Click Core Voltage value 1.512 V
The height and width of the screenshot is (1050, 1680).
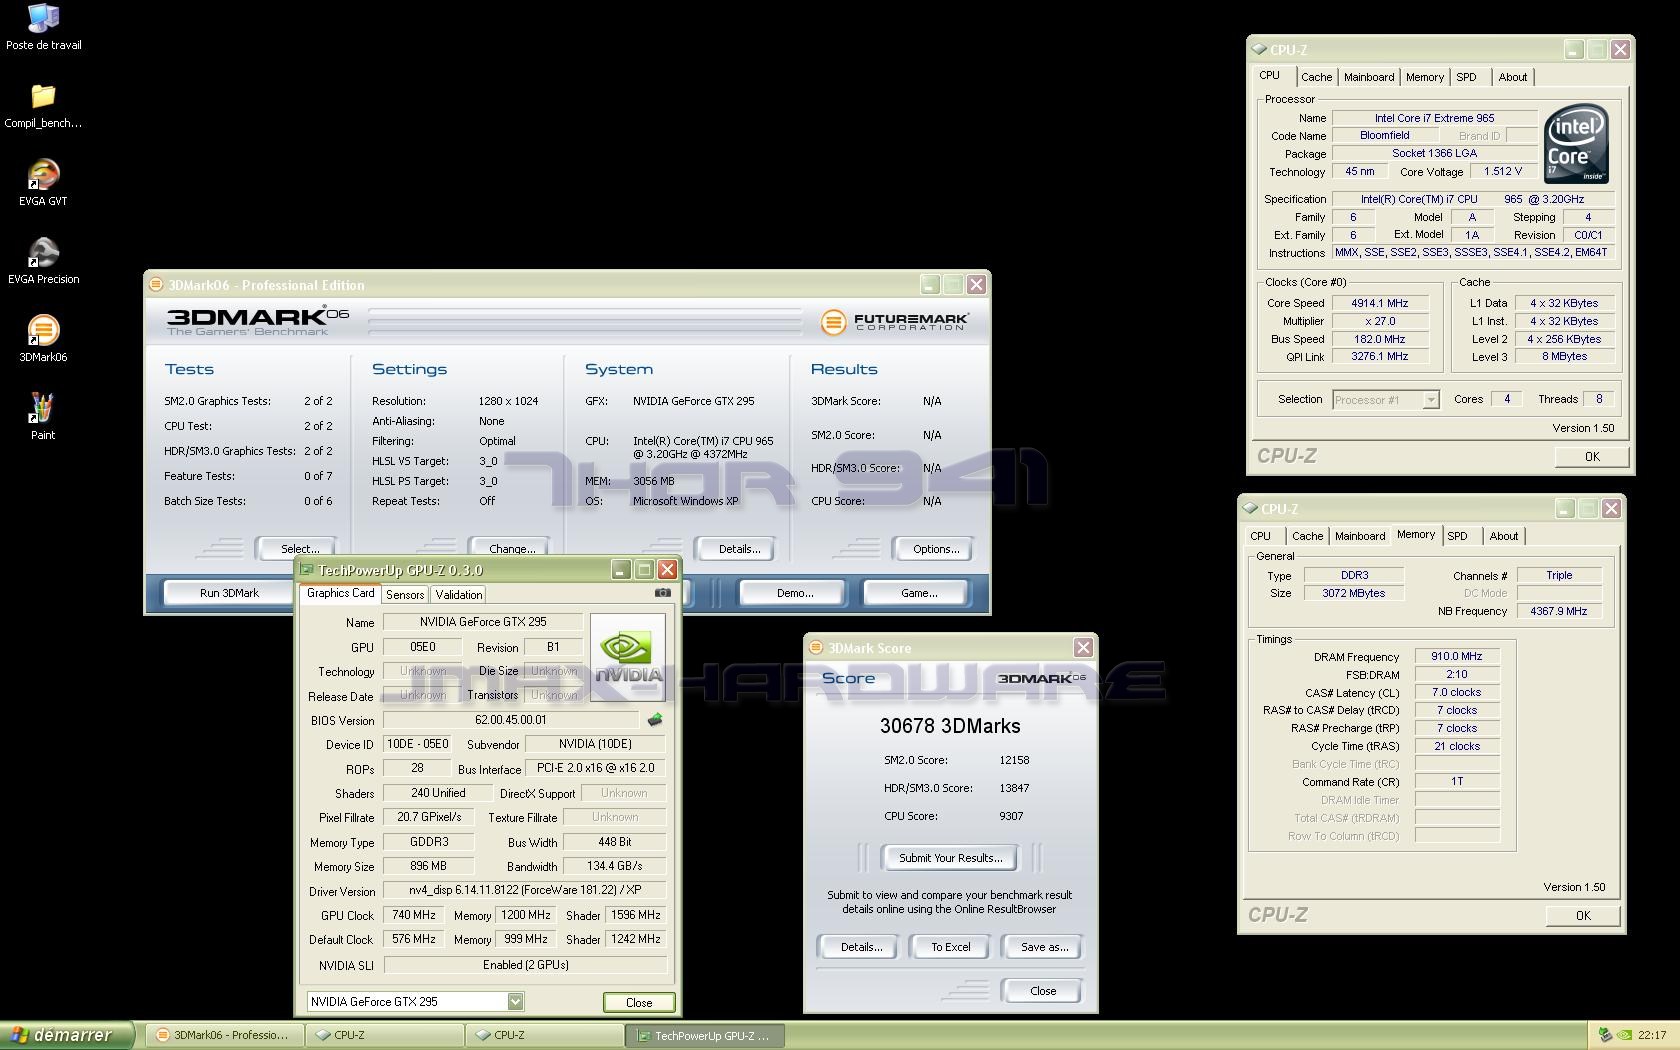click(x=1503, y=171)
